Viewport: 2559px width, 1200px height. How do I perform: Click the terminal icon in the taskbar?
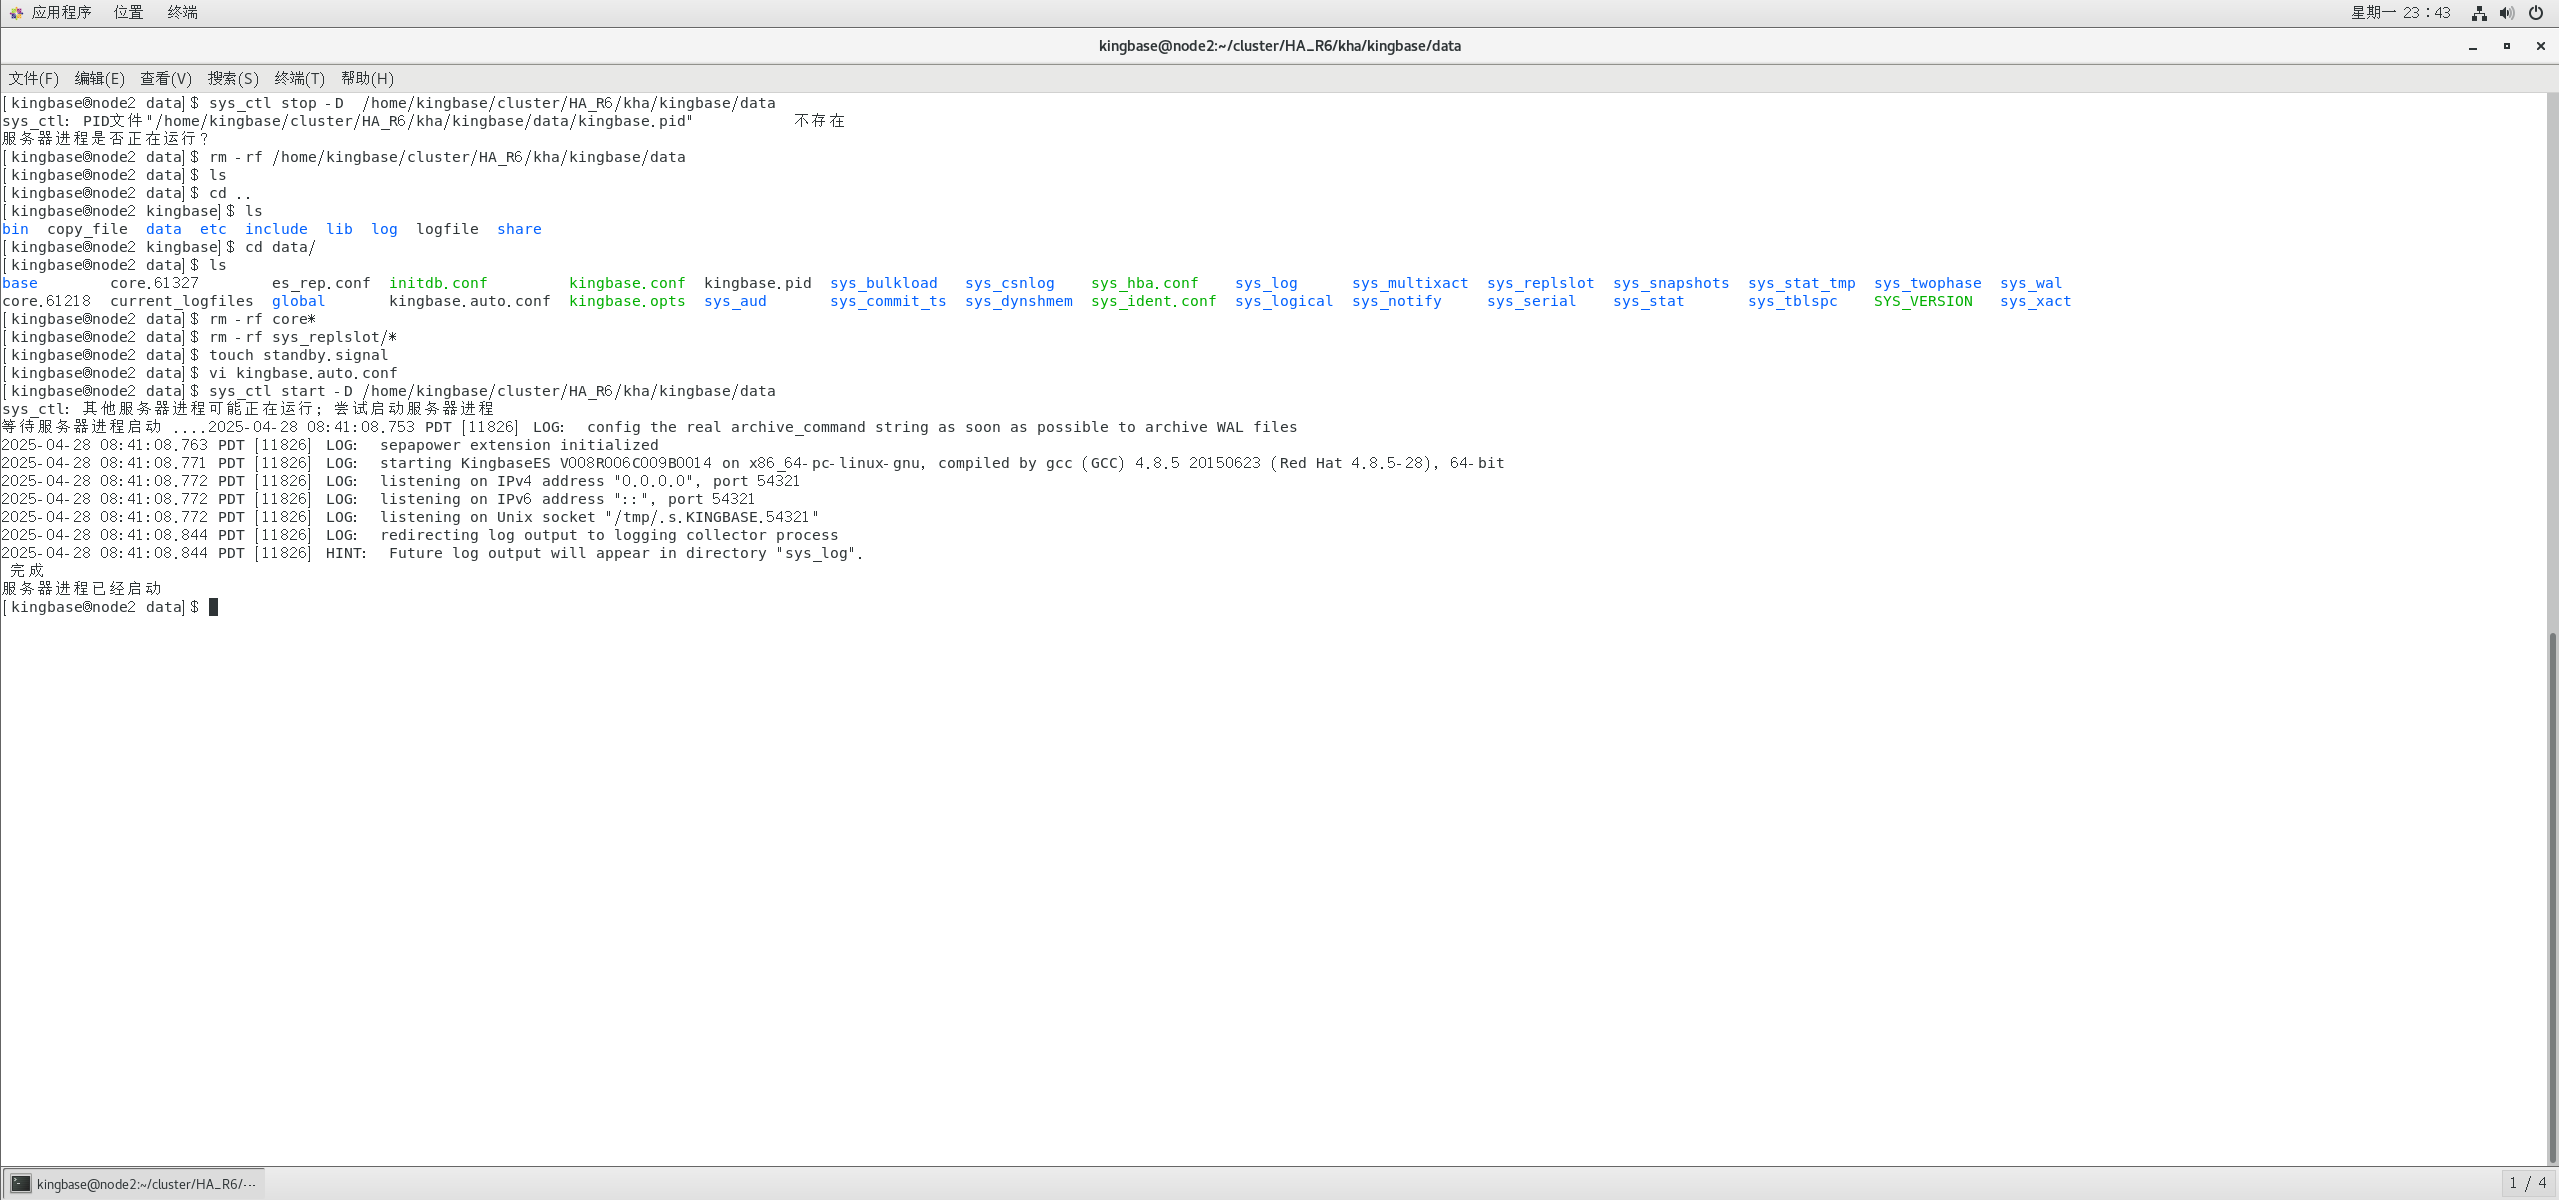pyautogui.click(x=21, y=1183)
